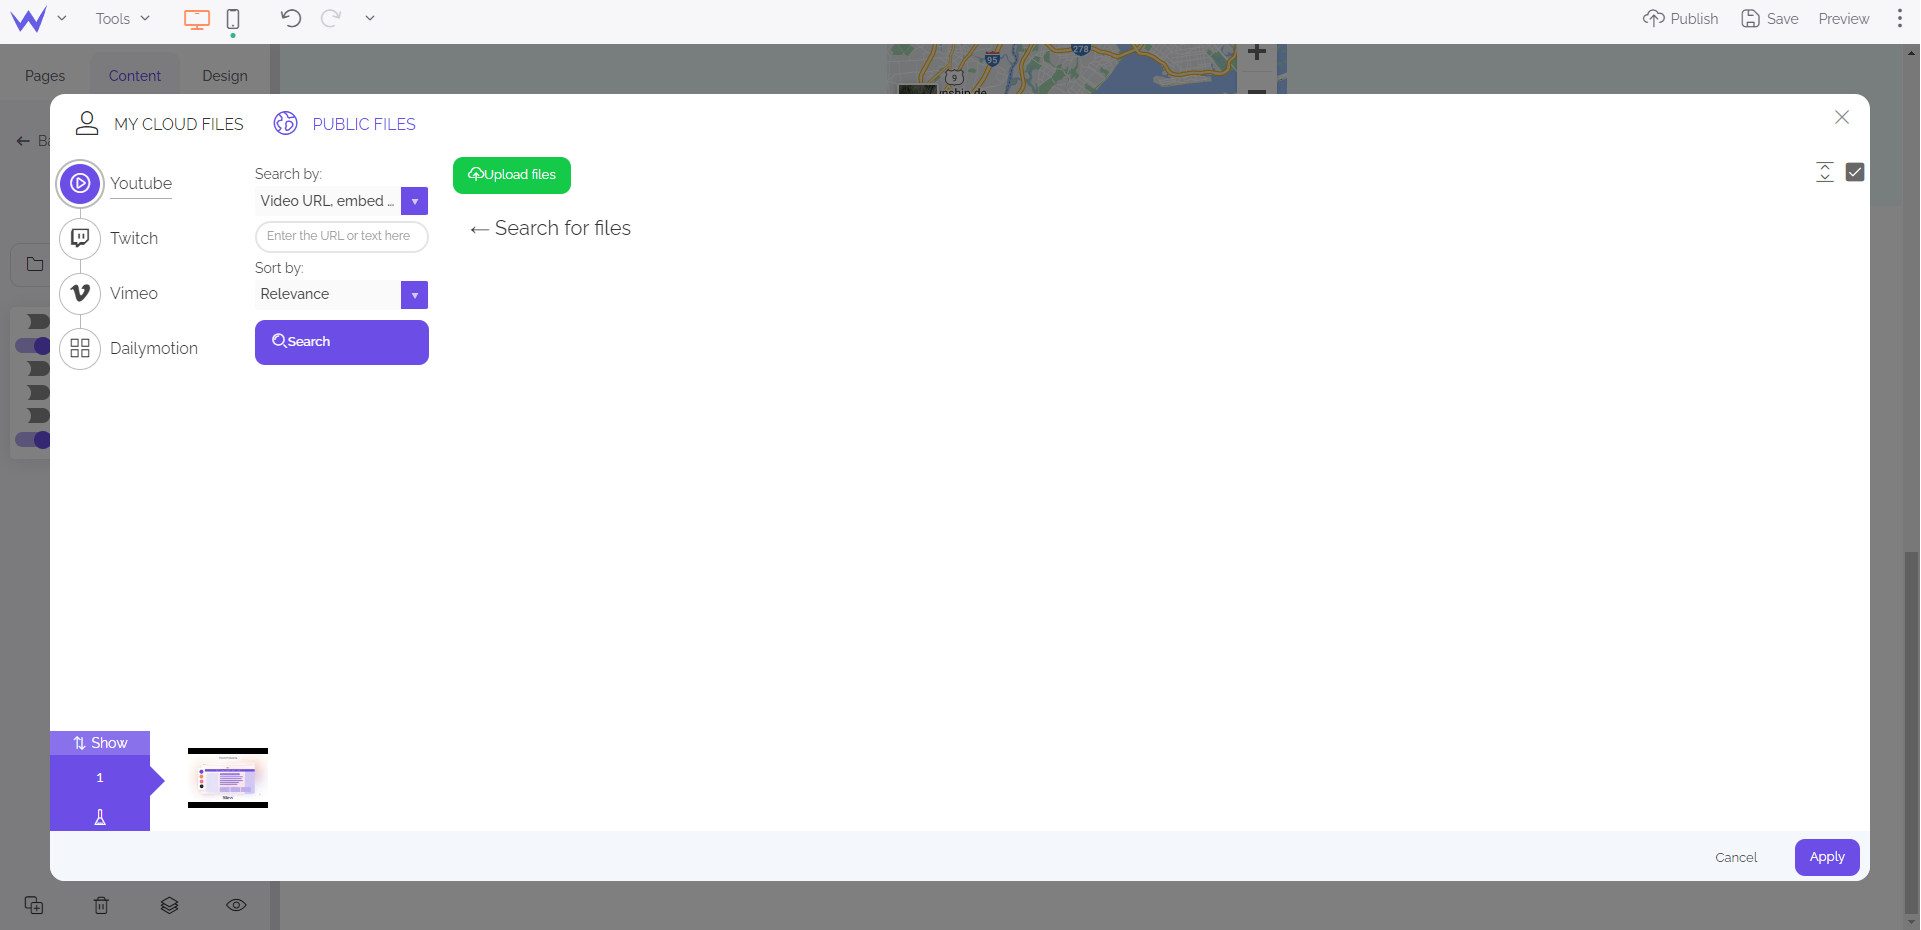The width and height of the screenshot is (1921, 930).
Task: Toggle the Show selected files bar
Action: tap(100, 743)
